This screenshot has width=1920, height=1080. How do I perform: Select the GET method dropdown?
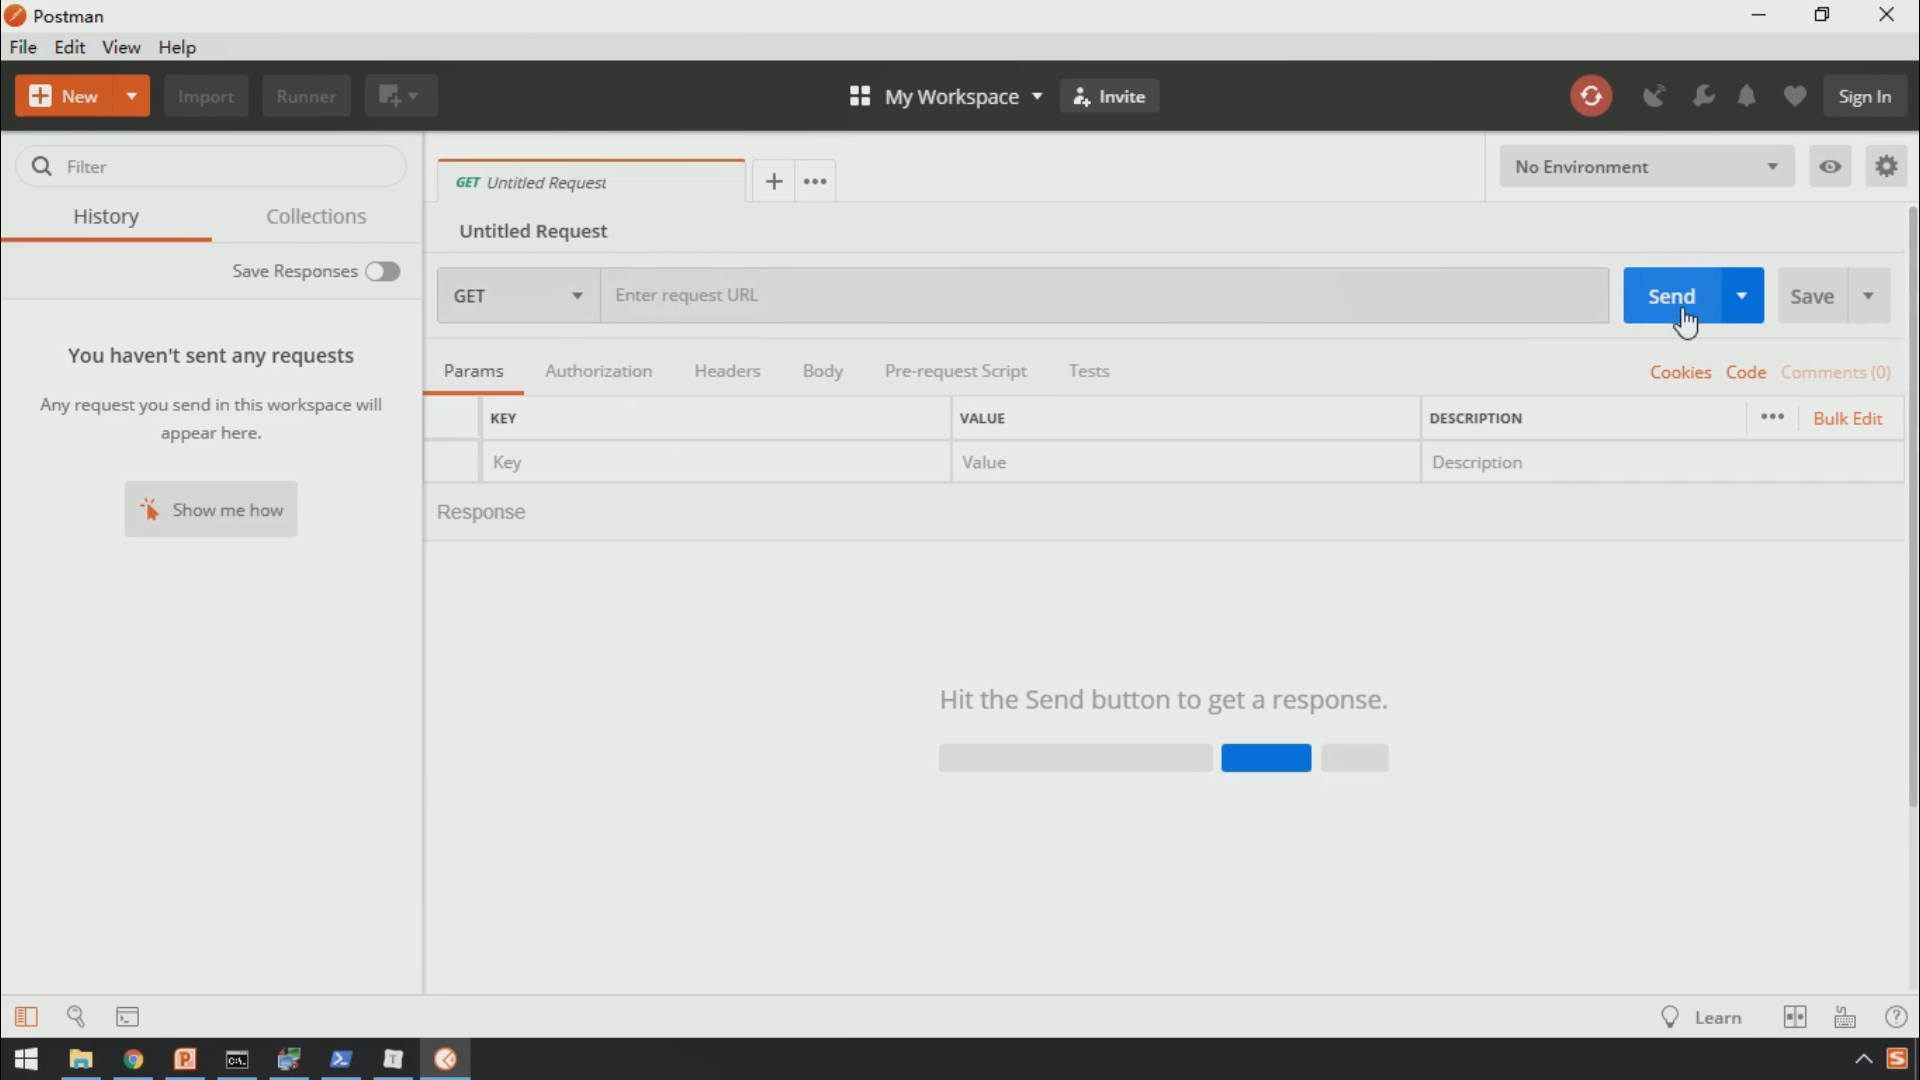[x=516, y=295]
